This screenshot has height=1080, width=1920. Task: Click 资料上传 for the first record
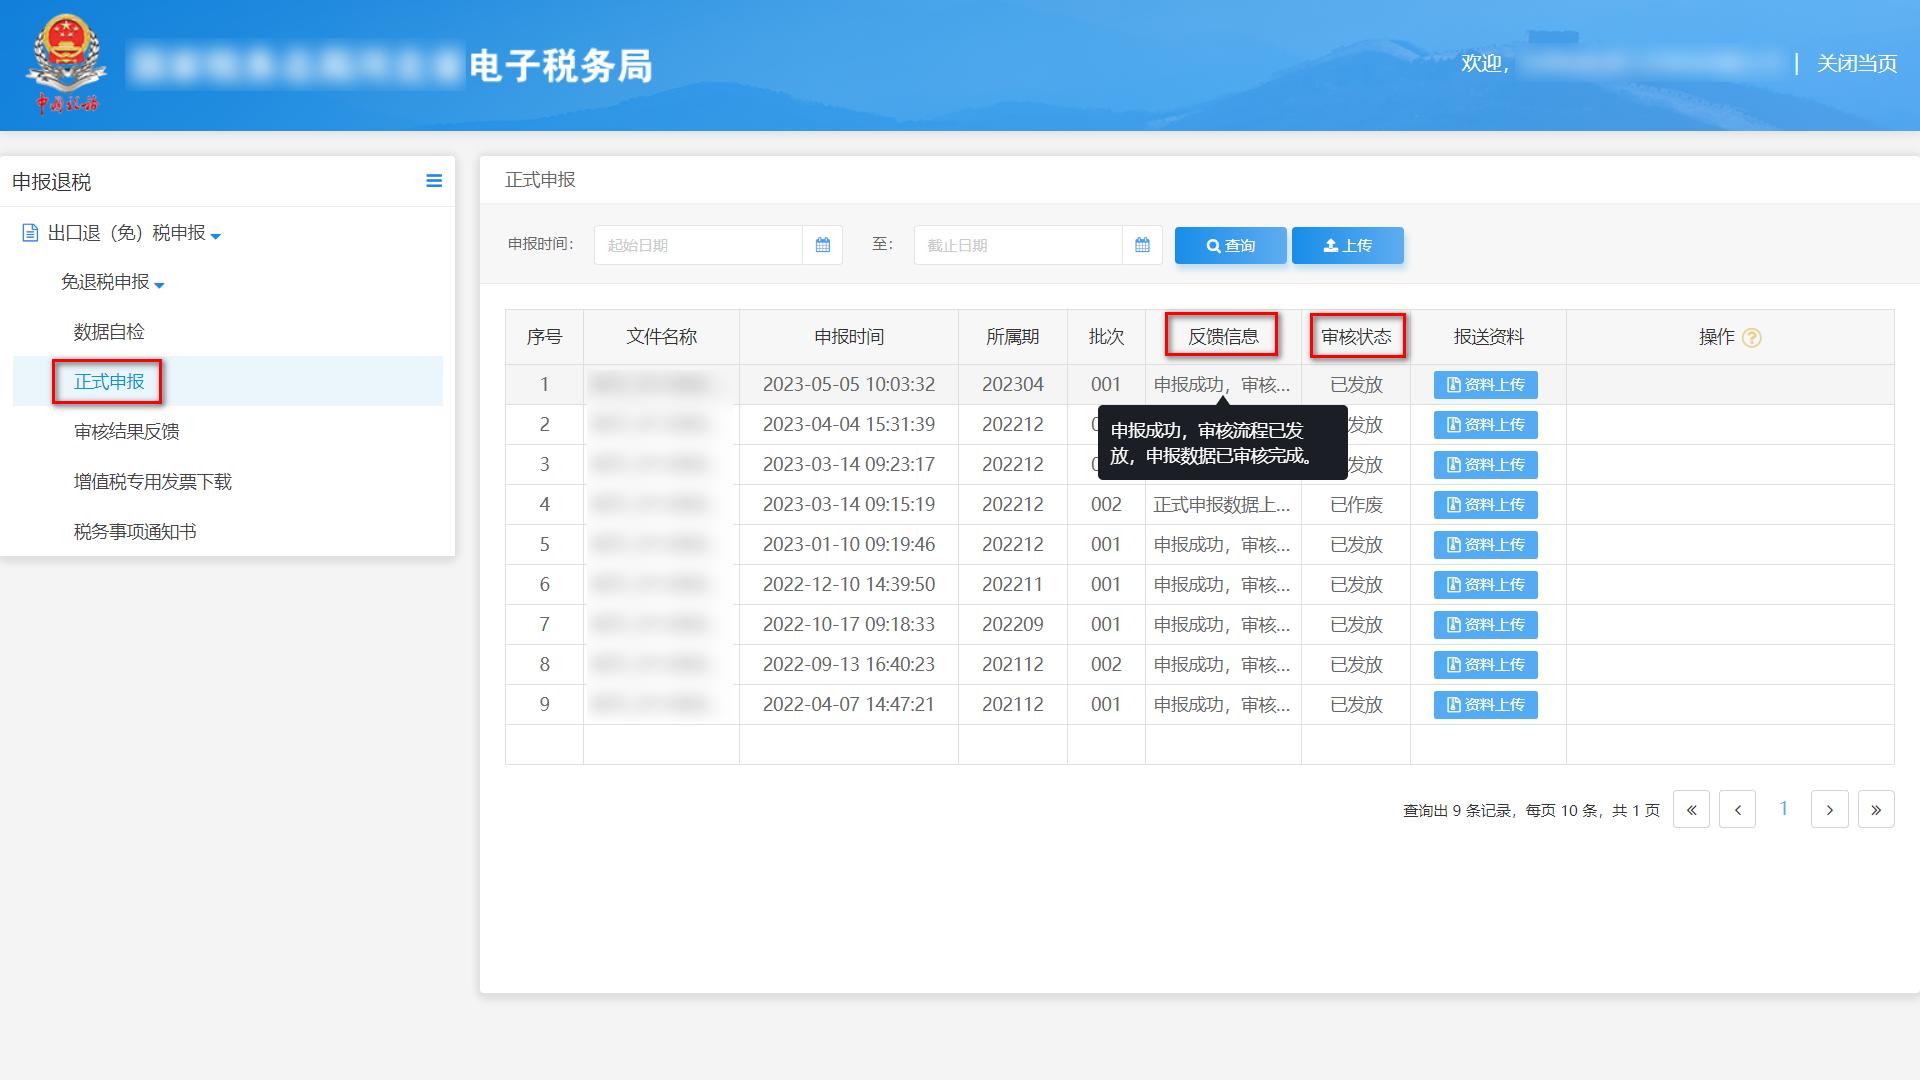point(1486,384)
